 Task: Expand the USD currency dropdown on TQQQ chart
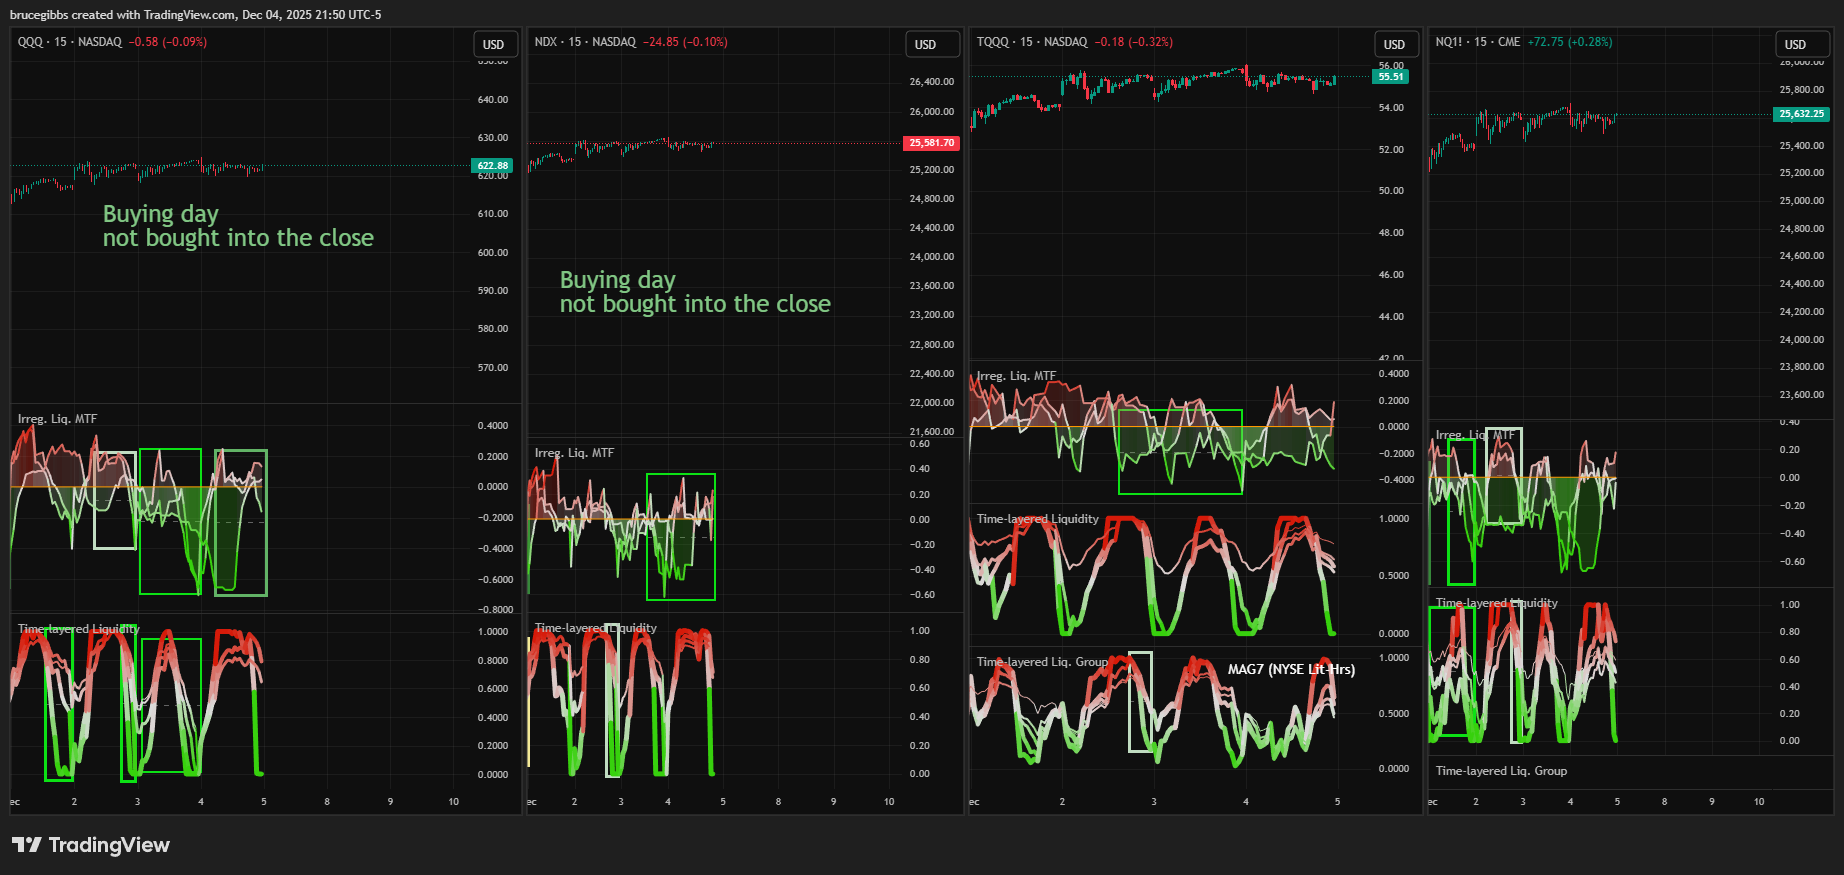[x=1394, y=44]
